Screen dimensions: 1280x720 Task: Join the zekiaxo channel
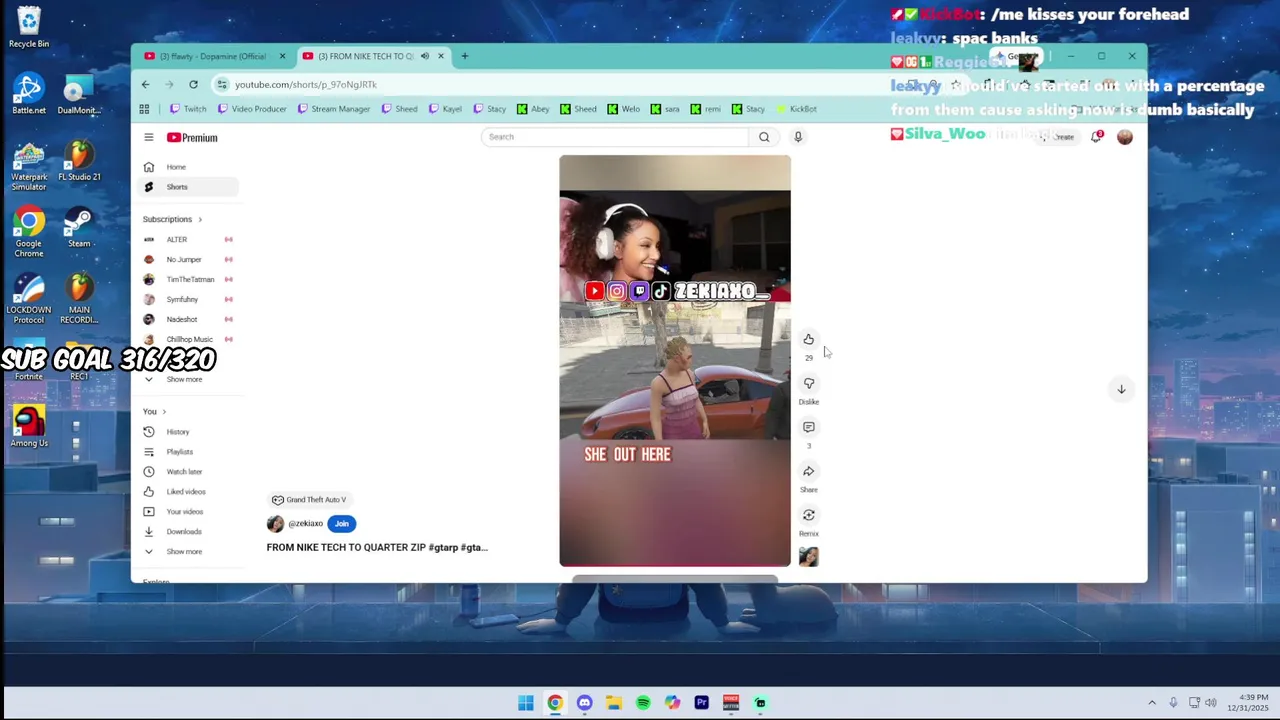coord(341,523)
